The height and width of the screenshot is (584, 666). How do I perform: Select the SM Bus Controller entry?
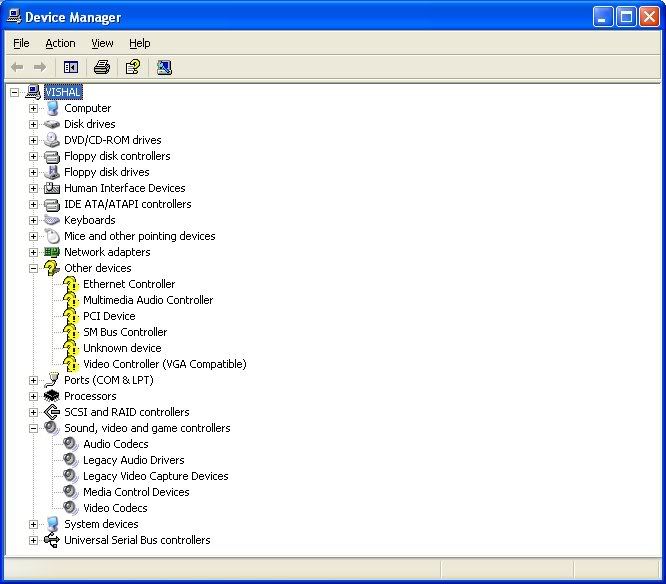(x=125, y=332)
